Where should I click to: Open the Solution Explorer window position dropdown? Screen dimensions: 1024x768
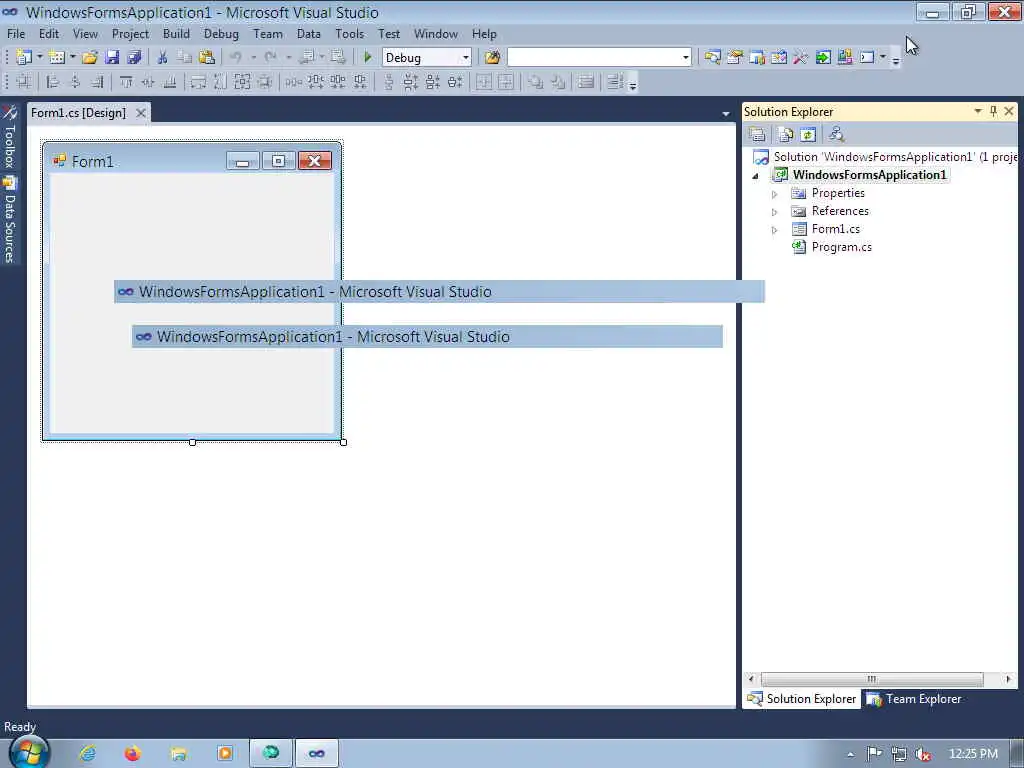click(x=978, y=111)
